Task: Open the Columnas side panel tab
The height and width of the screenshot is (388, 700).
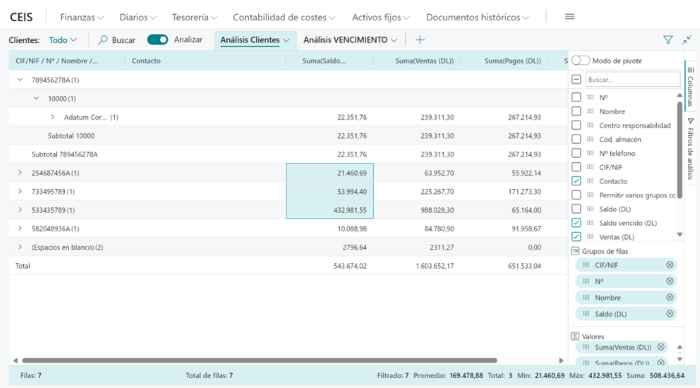Action: (691, 86)
